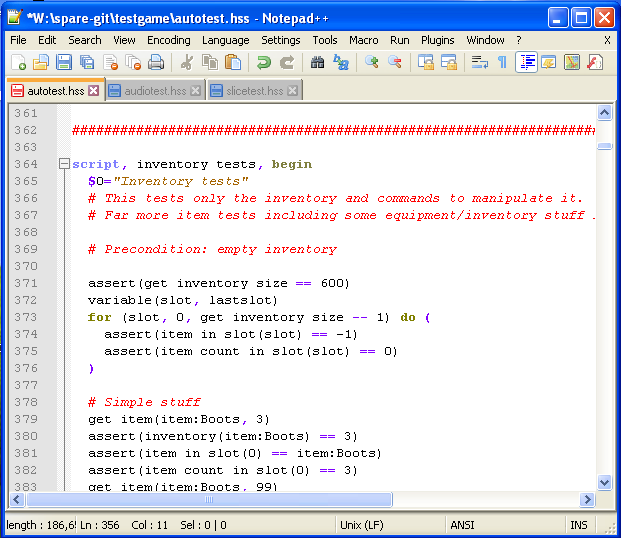Click the Copy toolbar icon
The height and width of the screenshot is (538, 621).
pyautogui.click(x=210, y=63)
